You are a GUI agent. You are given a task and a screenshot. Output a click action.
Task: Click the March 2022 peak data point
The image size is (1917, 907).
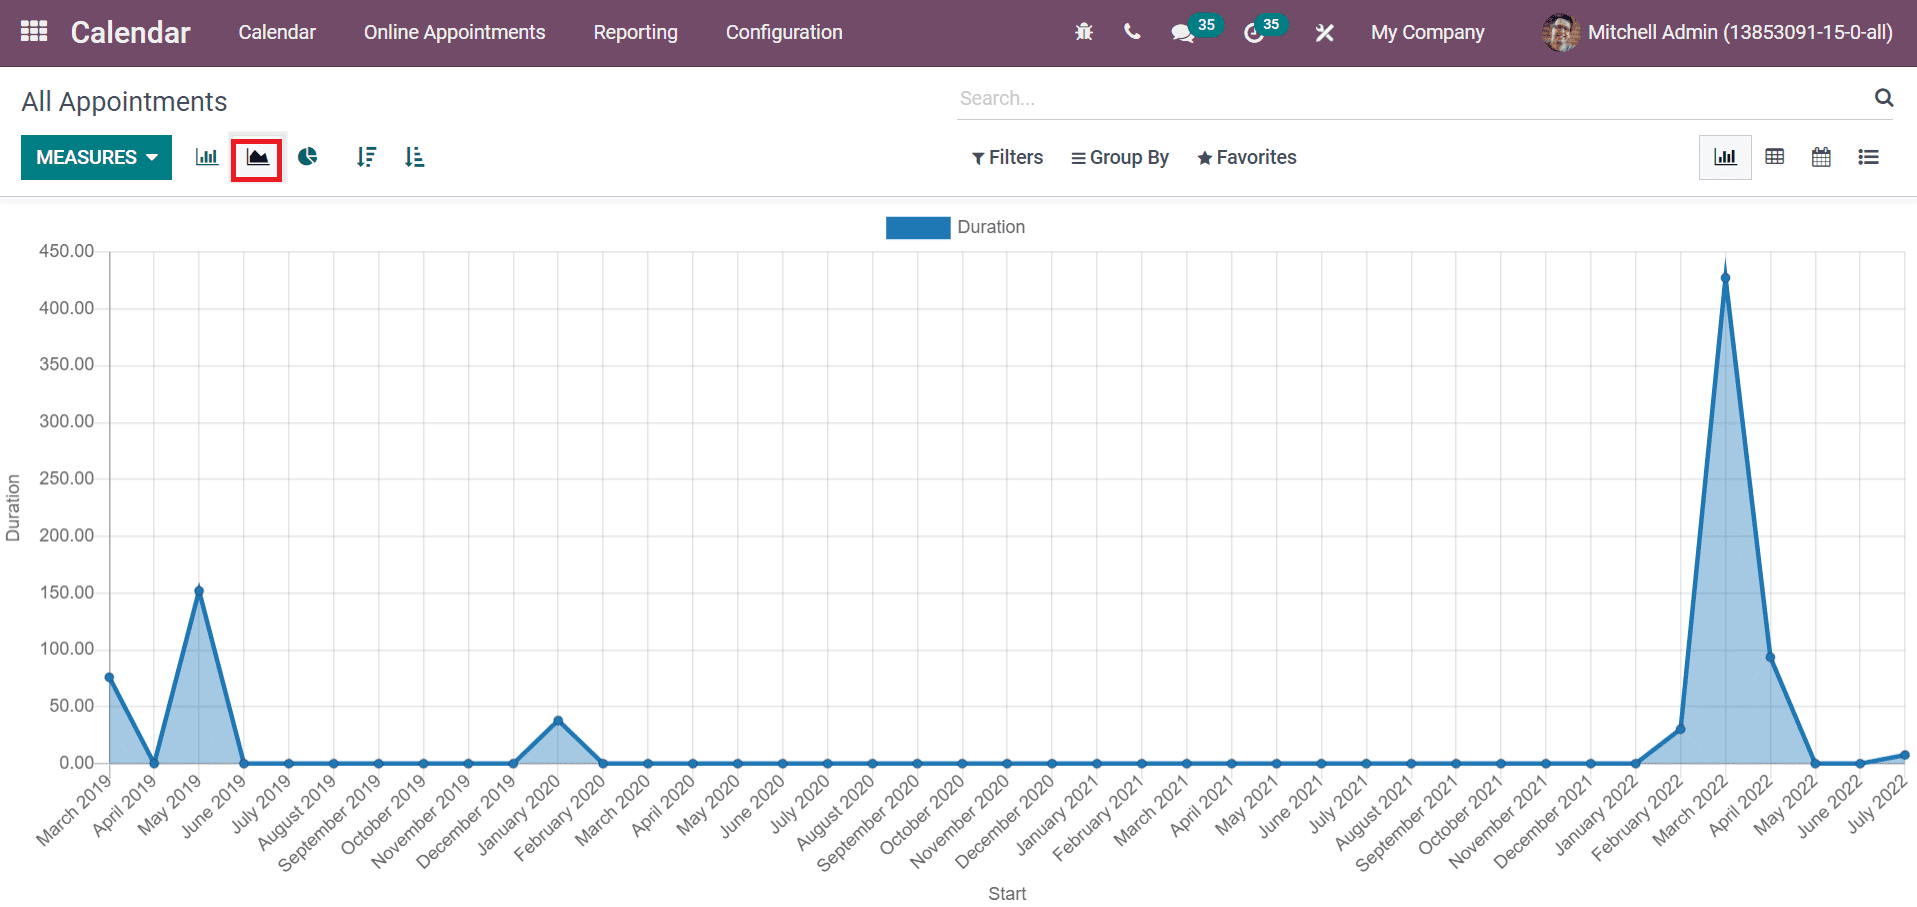(1725, 279)
